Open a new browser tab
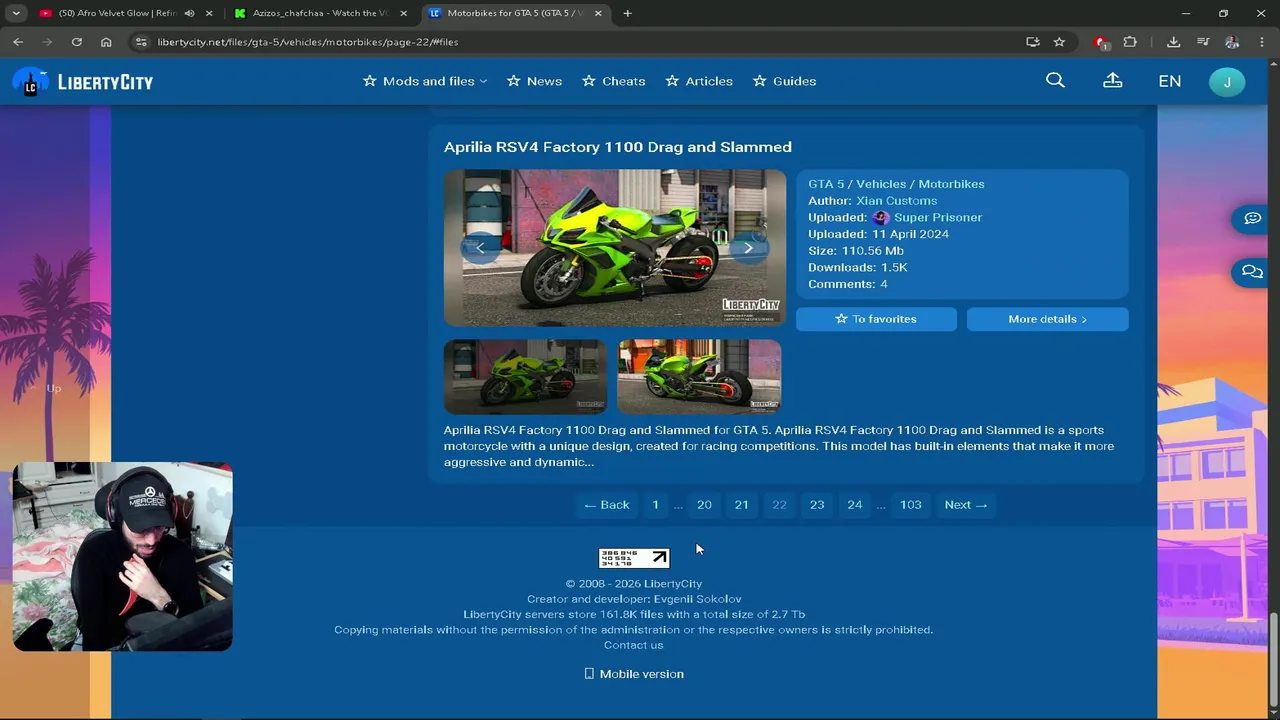Image resolution: width=1280 pixels, height=720 pixels. pos(627,13)
